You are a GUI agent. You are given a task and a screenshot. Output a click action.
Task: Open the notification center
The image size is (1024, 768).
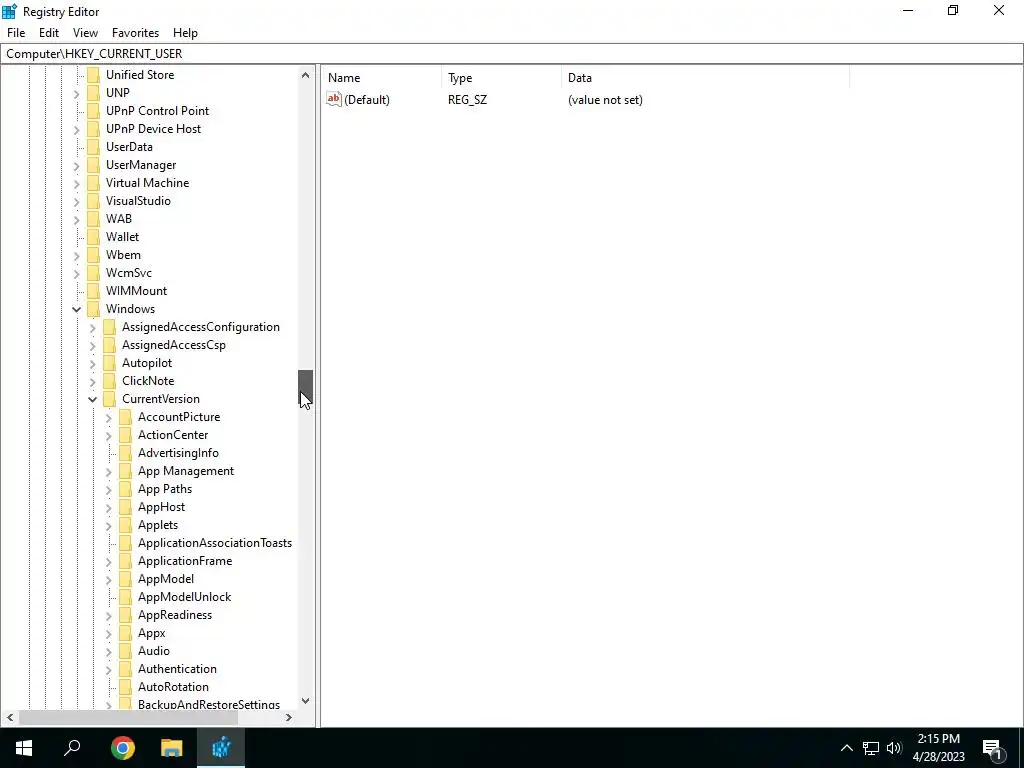(993, 748)
